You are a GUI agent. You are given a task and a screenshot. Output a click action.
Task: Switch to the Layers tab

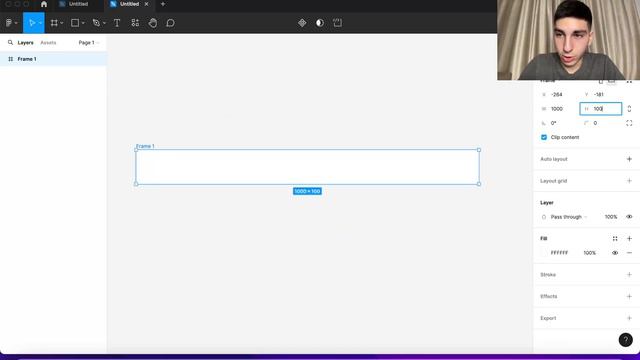click(25, 42)
